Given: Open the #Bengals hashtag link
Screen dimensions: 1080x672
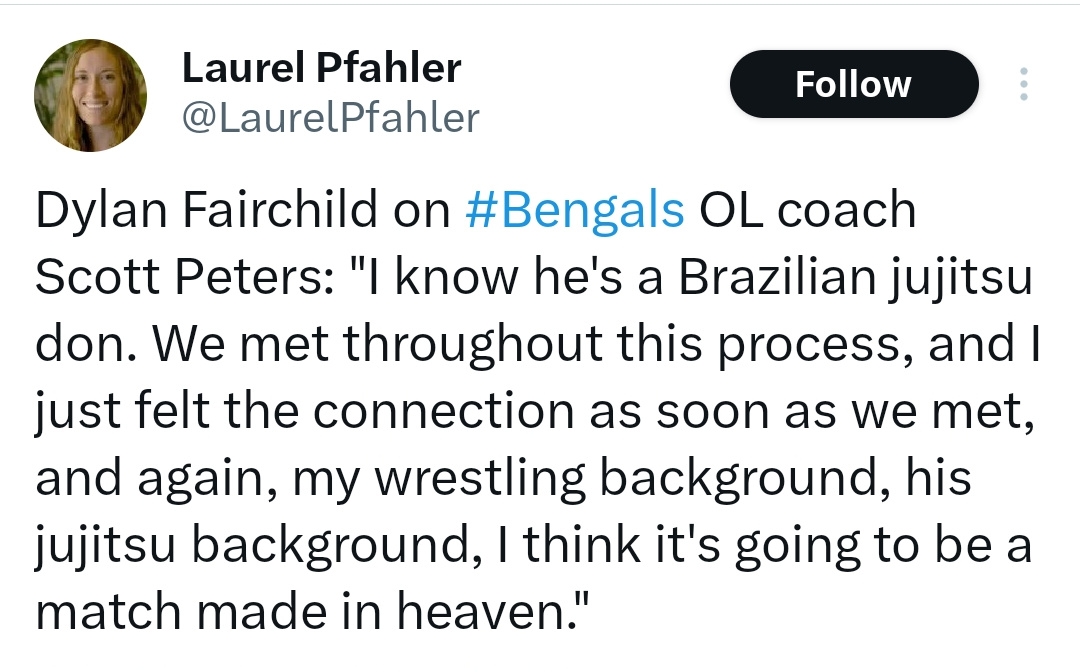Looking at the screenshot, I should click(x=574, y=210).
